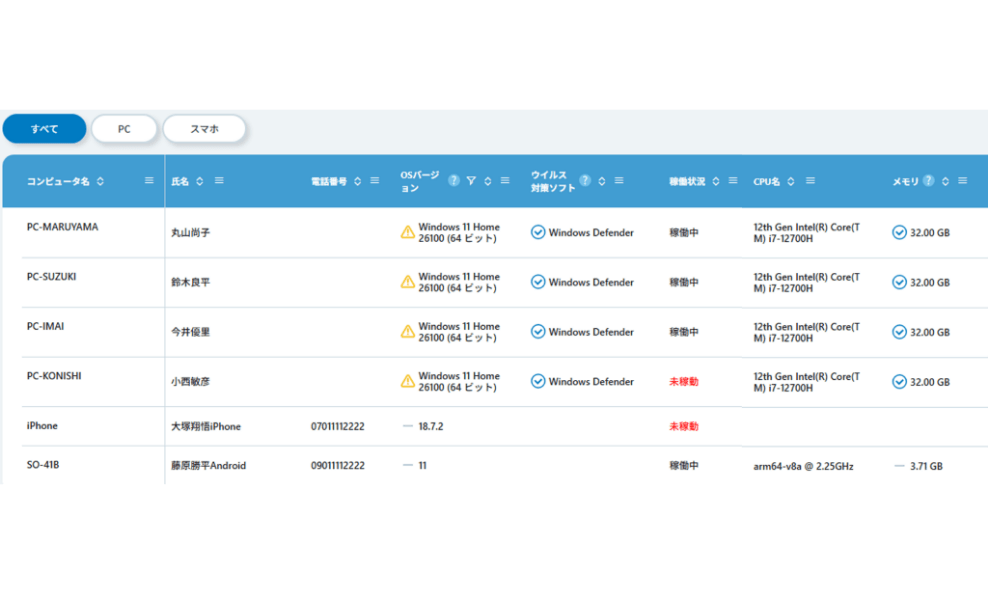Click user name 丸山尚子

190,233
